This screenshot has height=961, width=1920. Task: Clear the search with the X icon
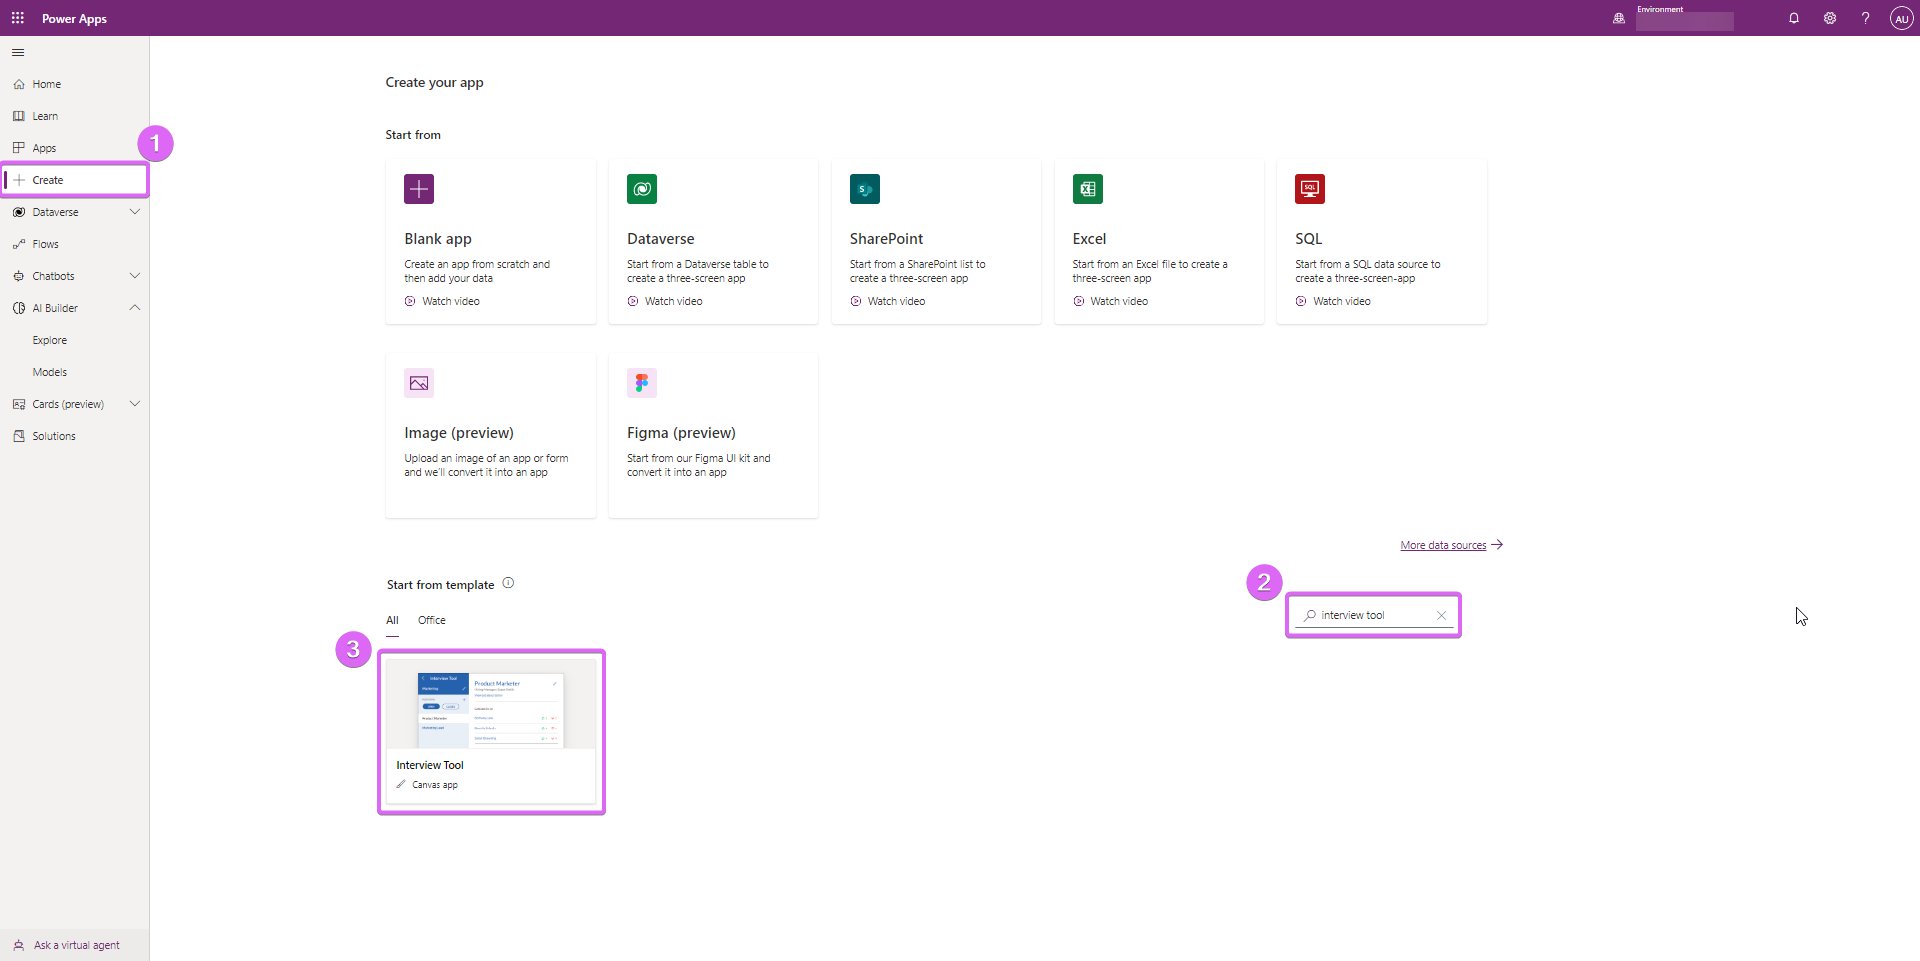point(1441,615)
